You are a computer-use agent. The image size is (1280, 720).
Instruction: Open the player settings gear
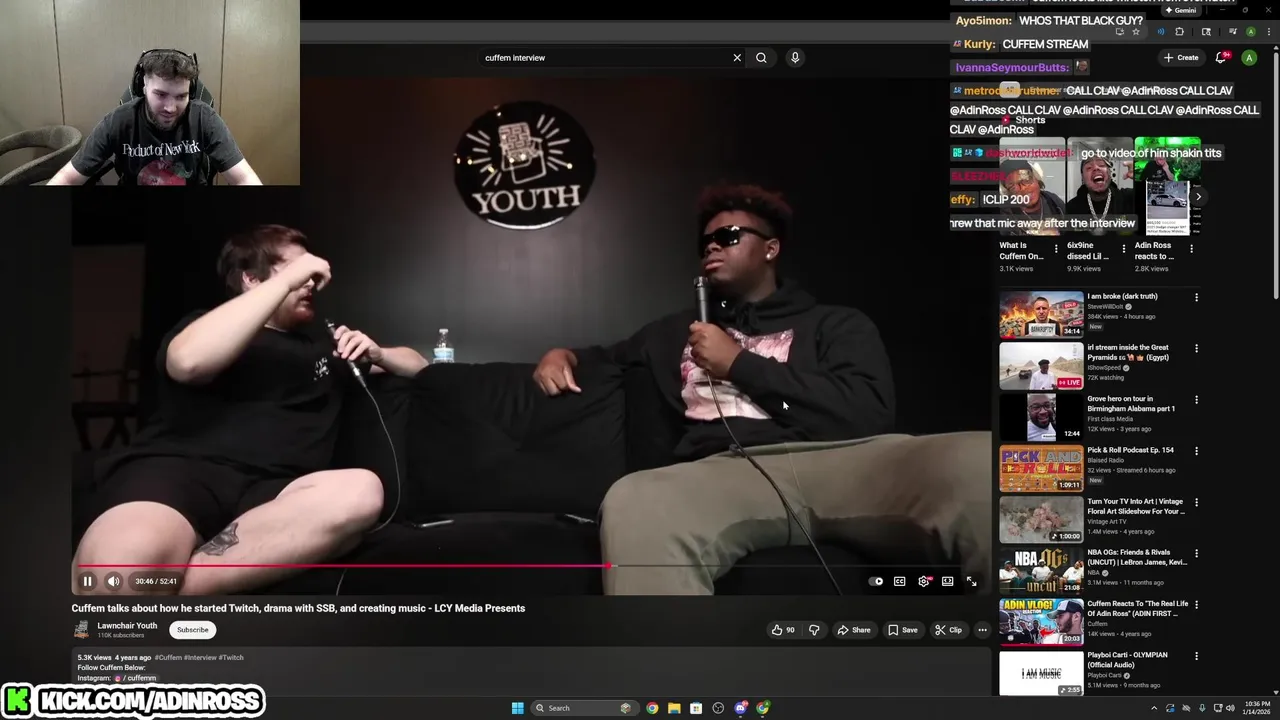coord(923,581)
